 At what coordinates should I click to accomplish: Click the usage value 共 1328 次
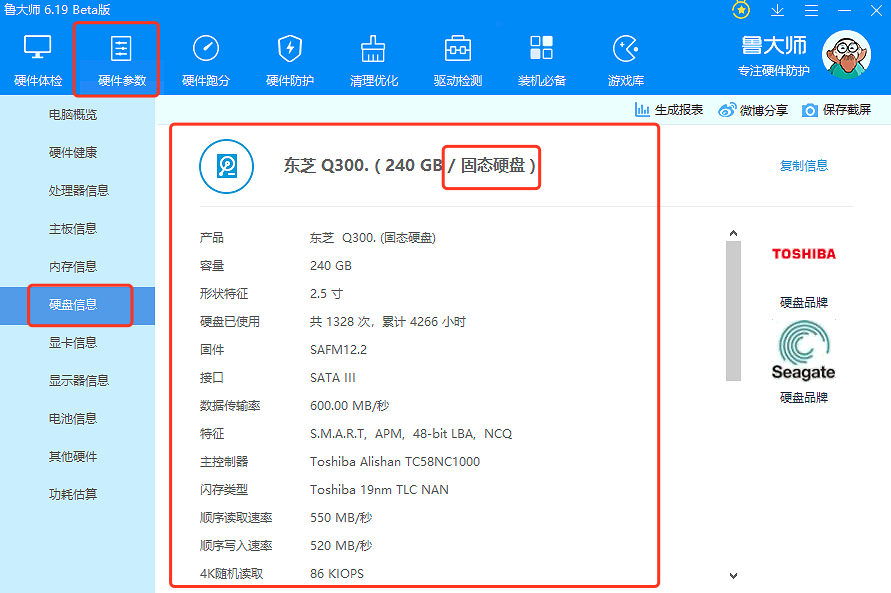341,321
